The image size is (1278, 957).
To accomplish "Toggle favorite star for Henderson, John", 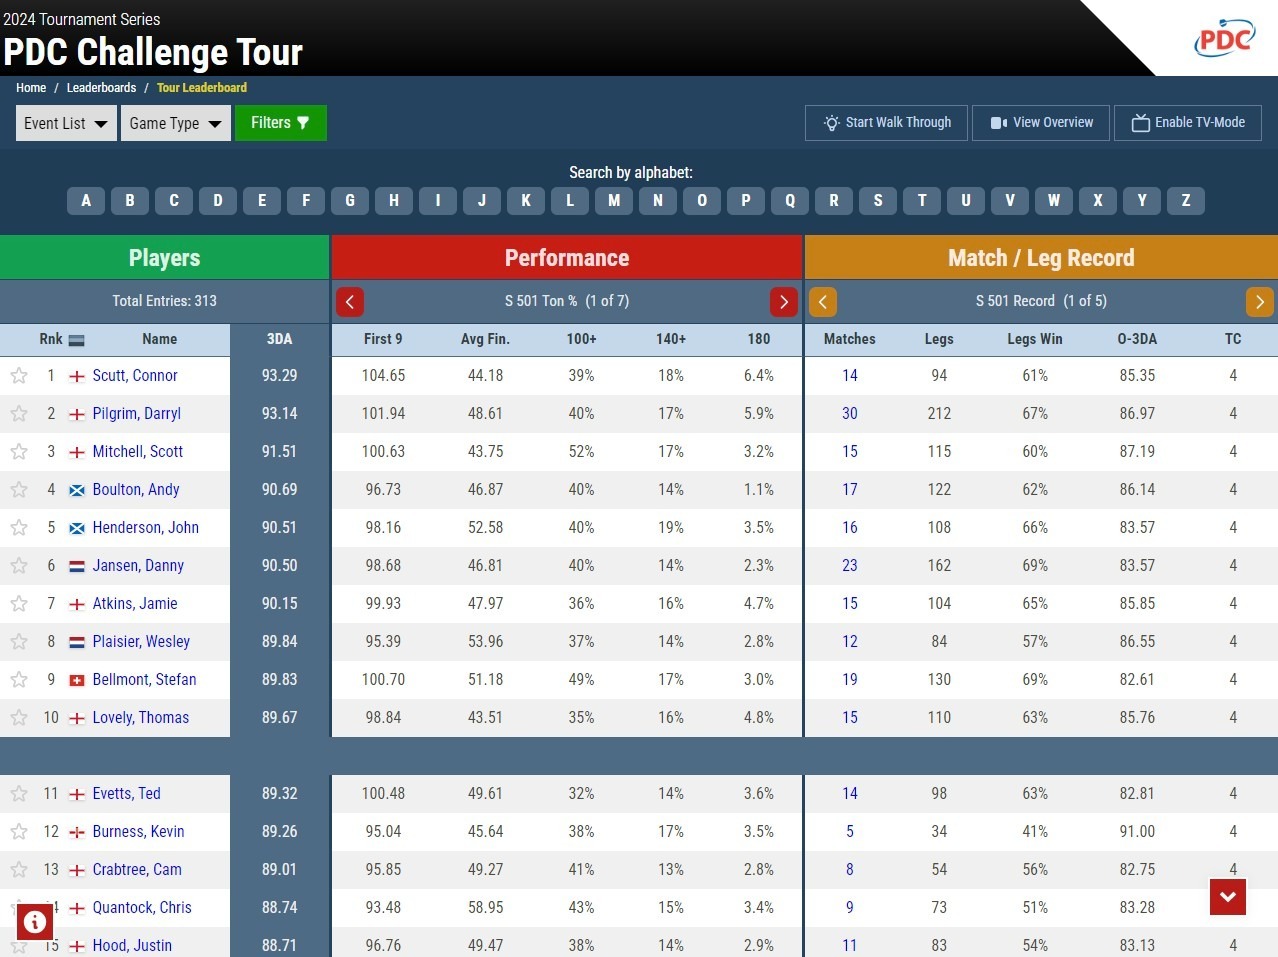I will [19, 528].
